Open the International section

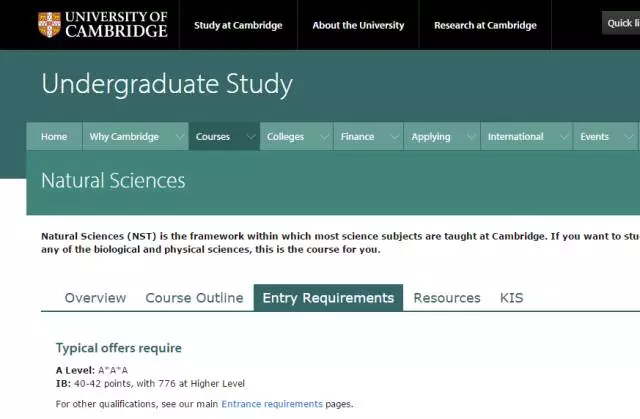(x=516, y=137)
